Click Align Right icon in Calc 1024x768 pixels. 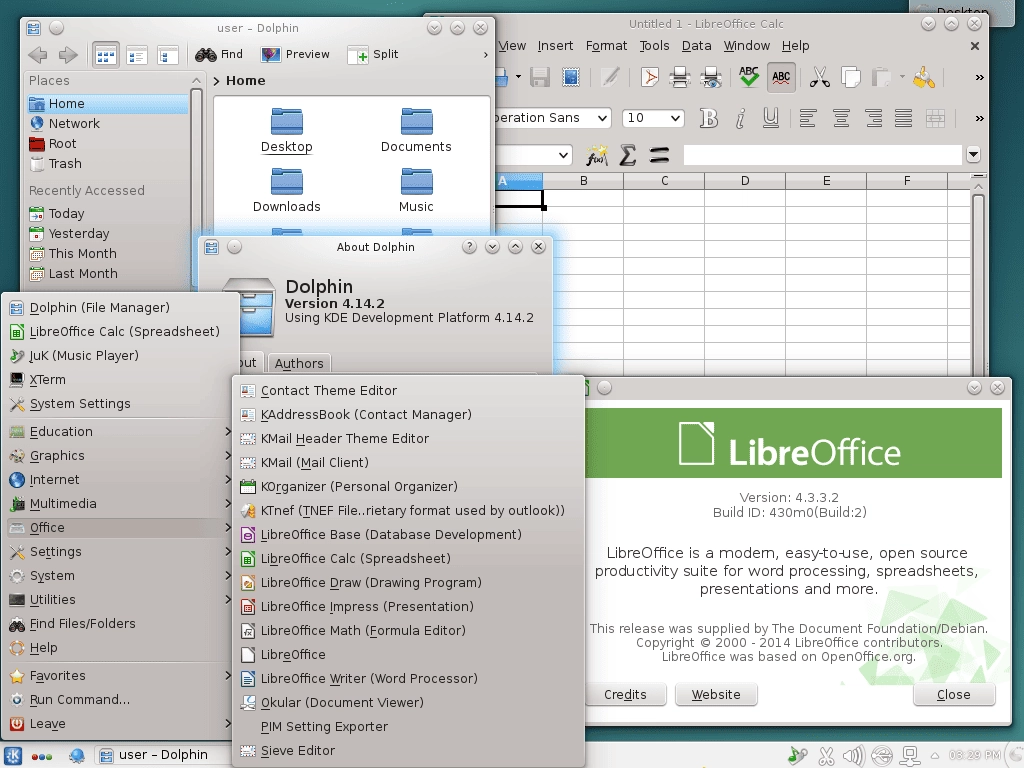(873, 119)
